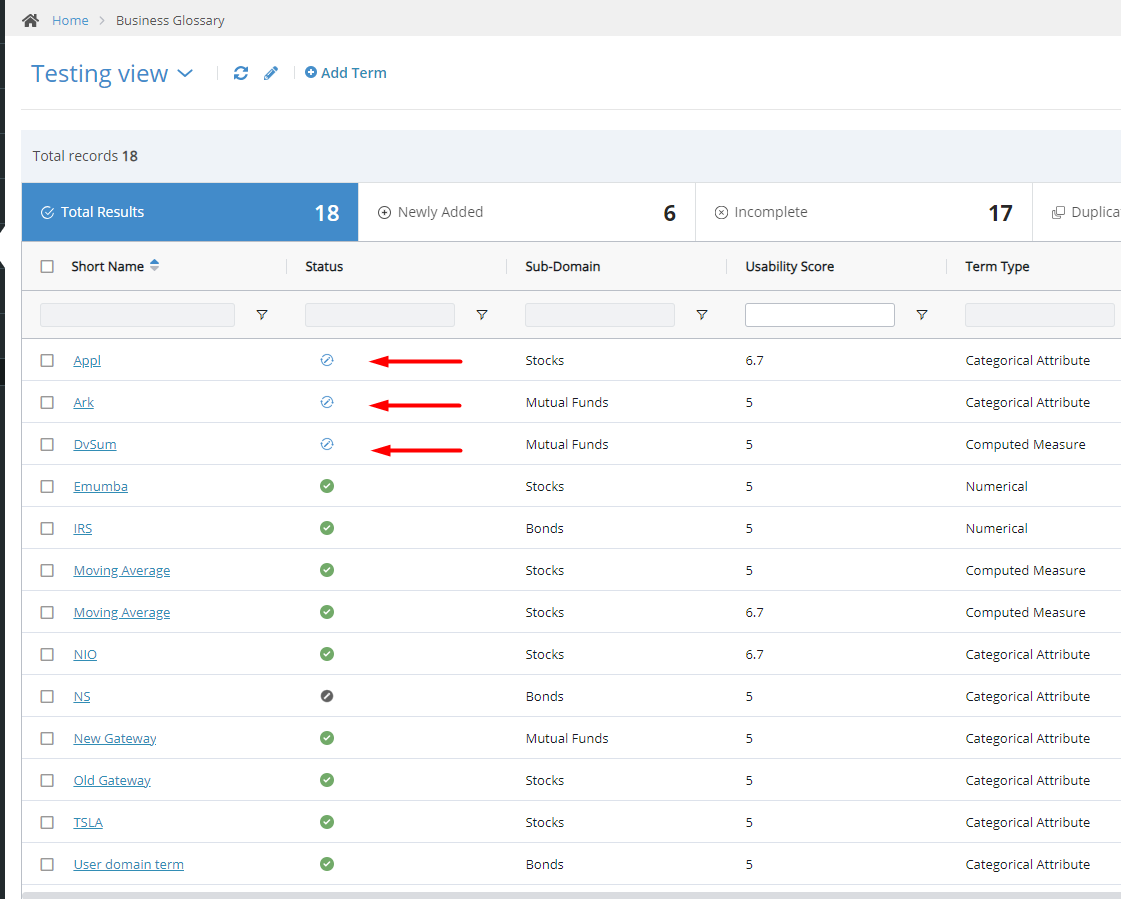Click green status check for New Gateway
This screenshot has width=1121, height=899.
pyautogui.click(x=327, y=738)
